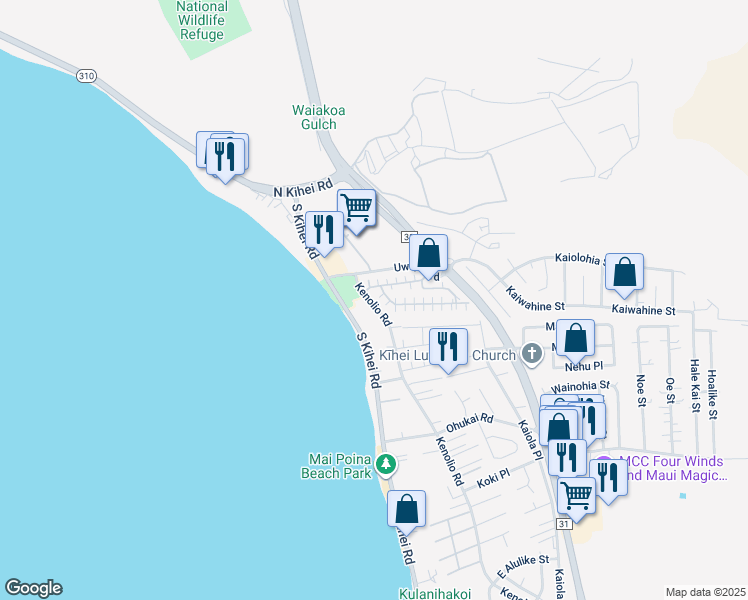This screenshot has height=600, width=748.
Task: Click the Wainohia St street label
Action: (x=581, y=386)
